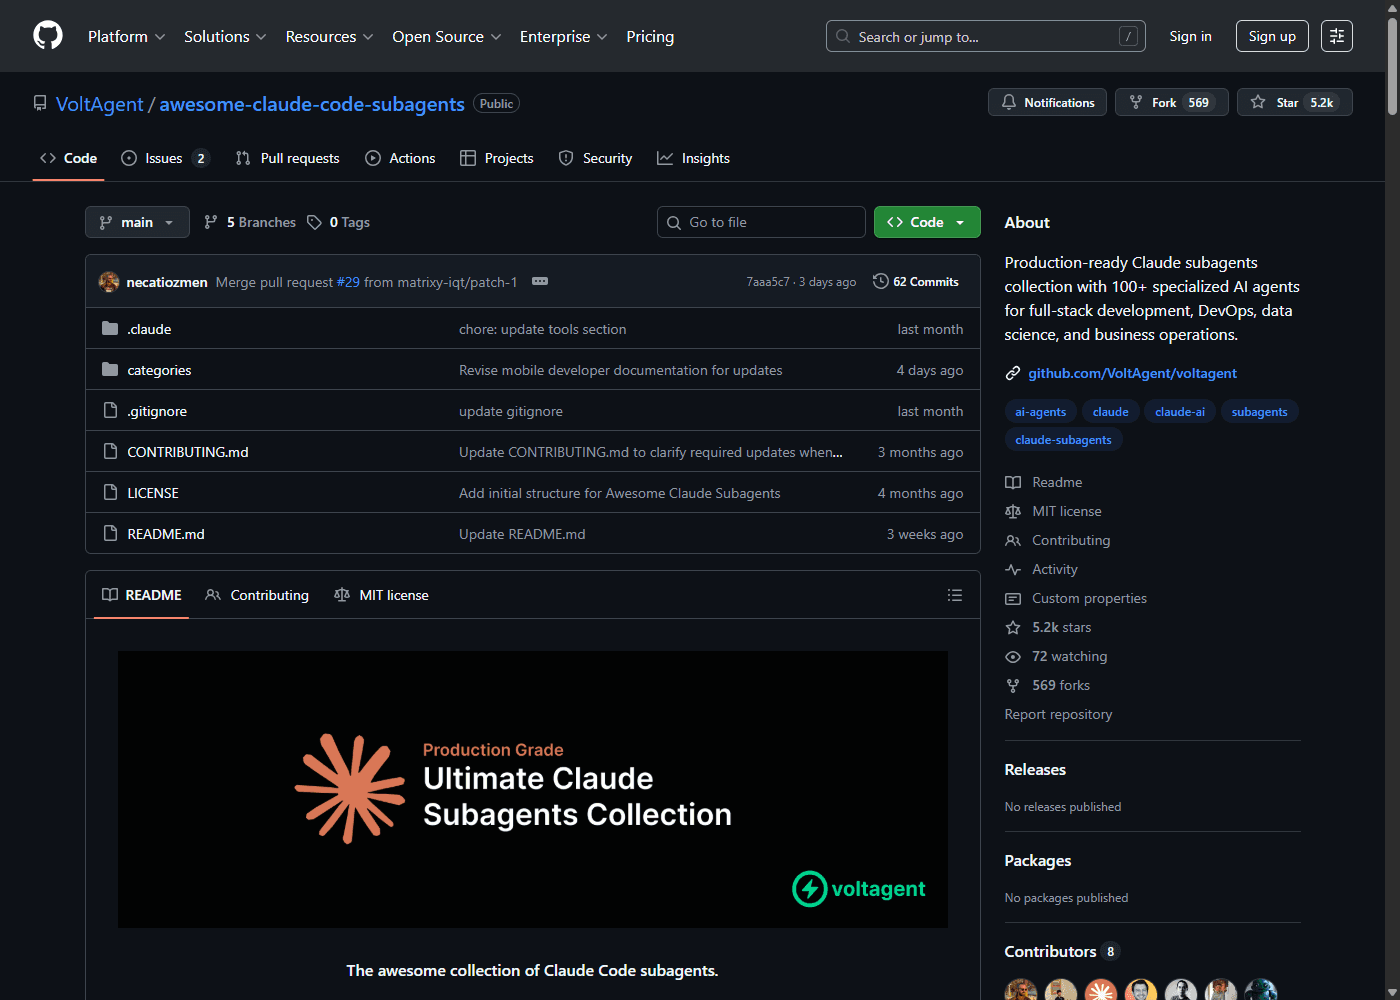This screenshot has height=1000, width=1400.
Task: Open the Pricing link
Action: 650,36
